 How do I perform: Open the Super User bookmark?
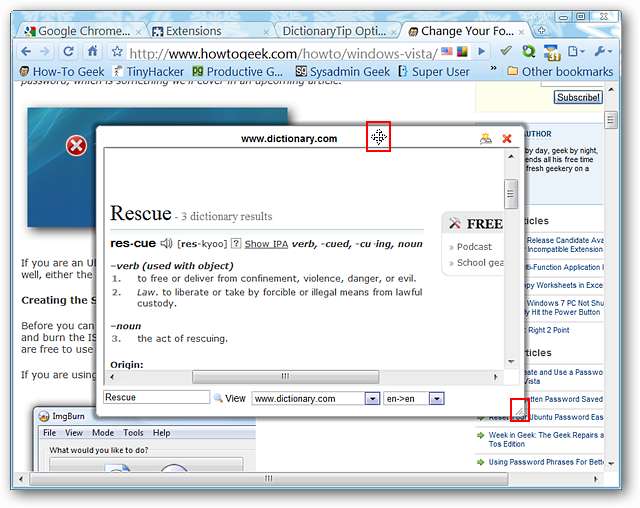[x=434, y=72]
